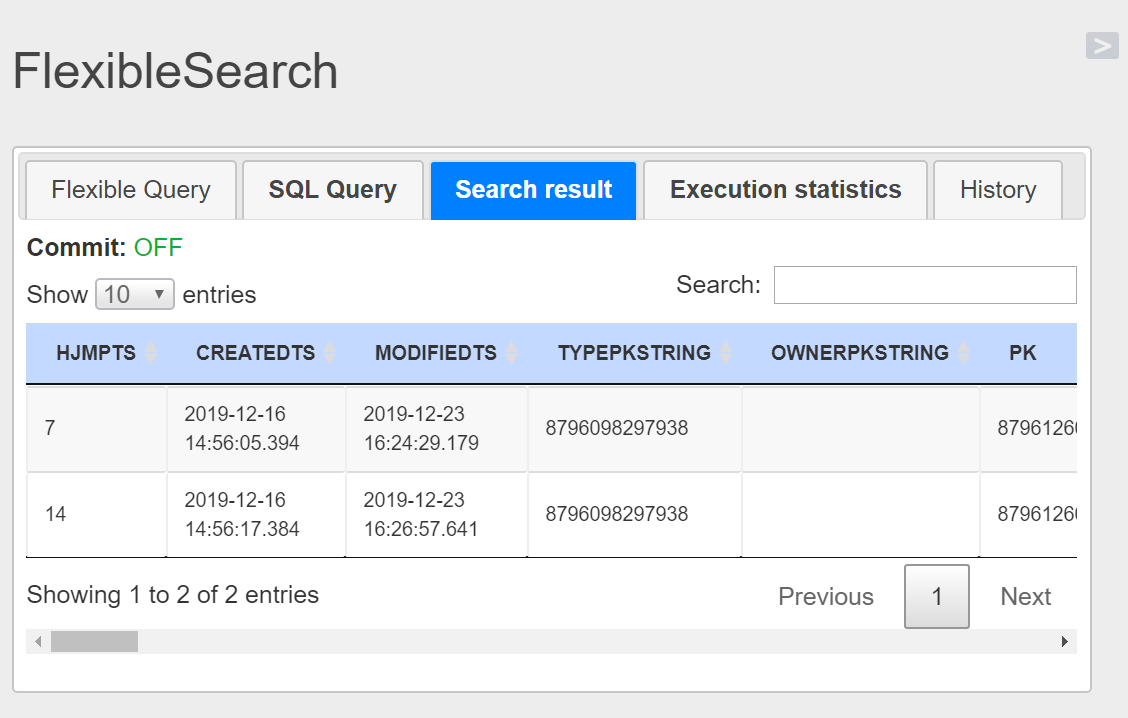
Task: Open the SQL Query tab
Action: pos(333,190)
